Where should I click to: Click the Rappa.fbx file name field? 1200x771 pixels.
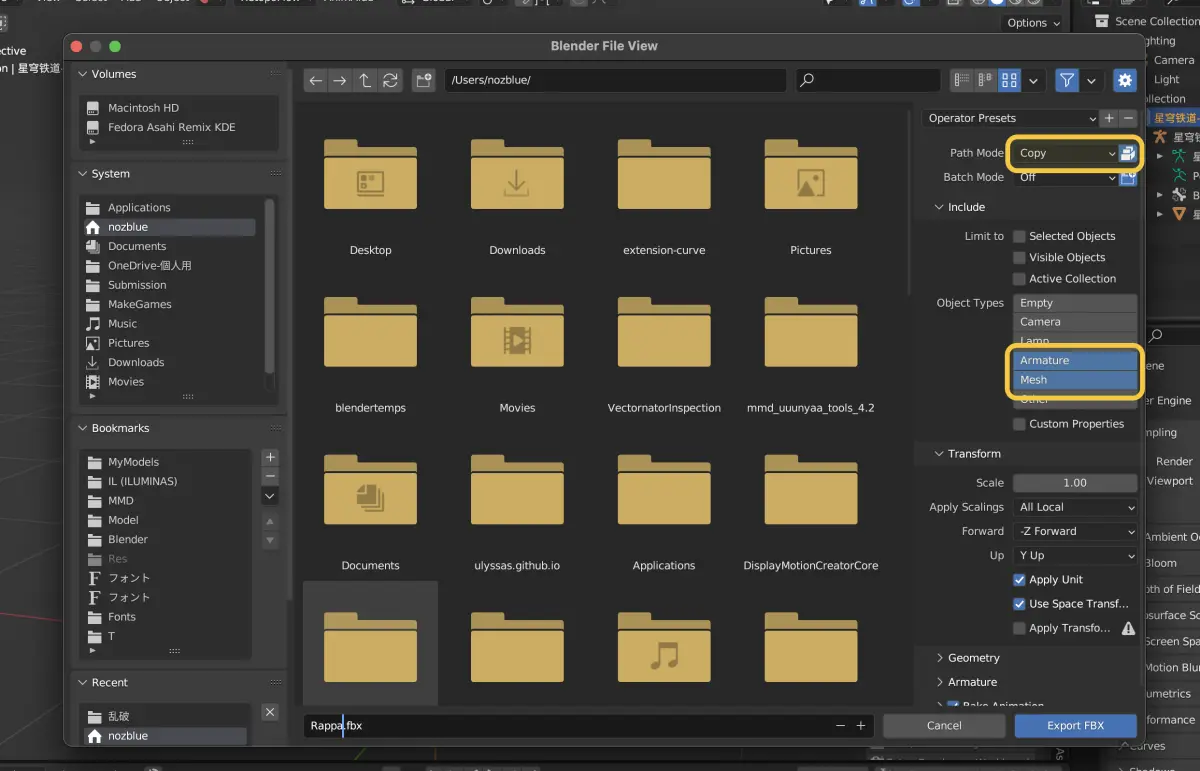pyautogui.click(x=566, y=726)
